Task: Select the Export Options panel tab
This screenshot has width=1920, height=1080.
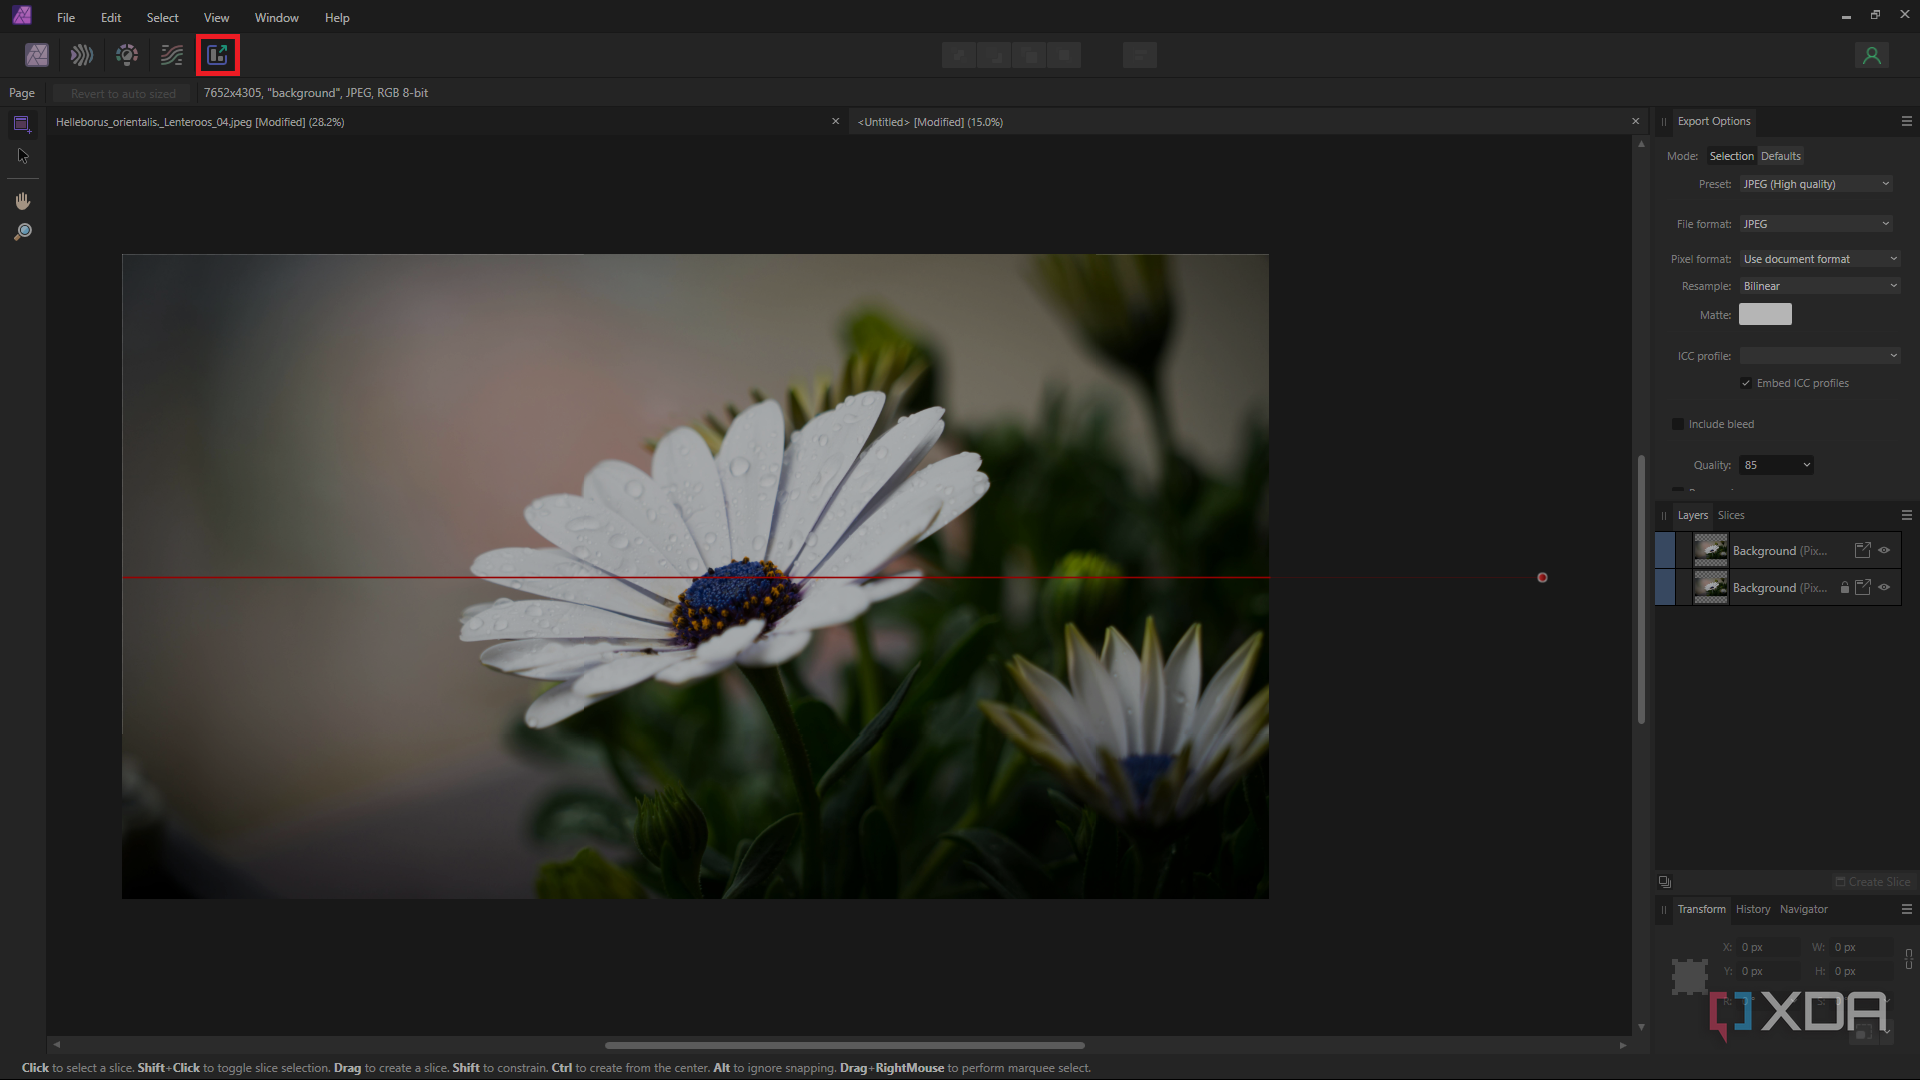Action: [x=1714, y=121]
